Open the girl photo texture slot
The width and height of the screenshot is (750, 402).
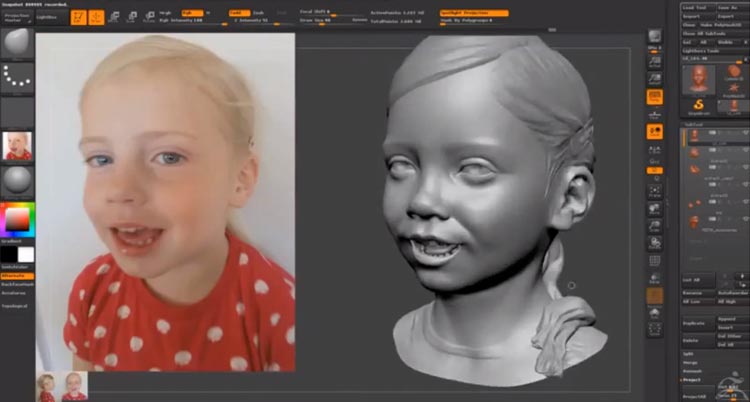pos(17,146)
